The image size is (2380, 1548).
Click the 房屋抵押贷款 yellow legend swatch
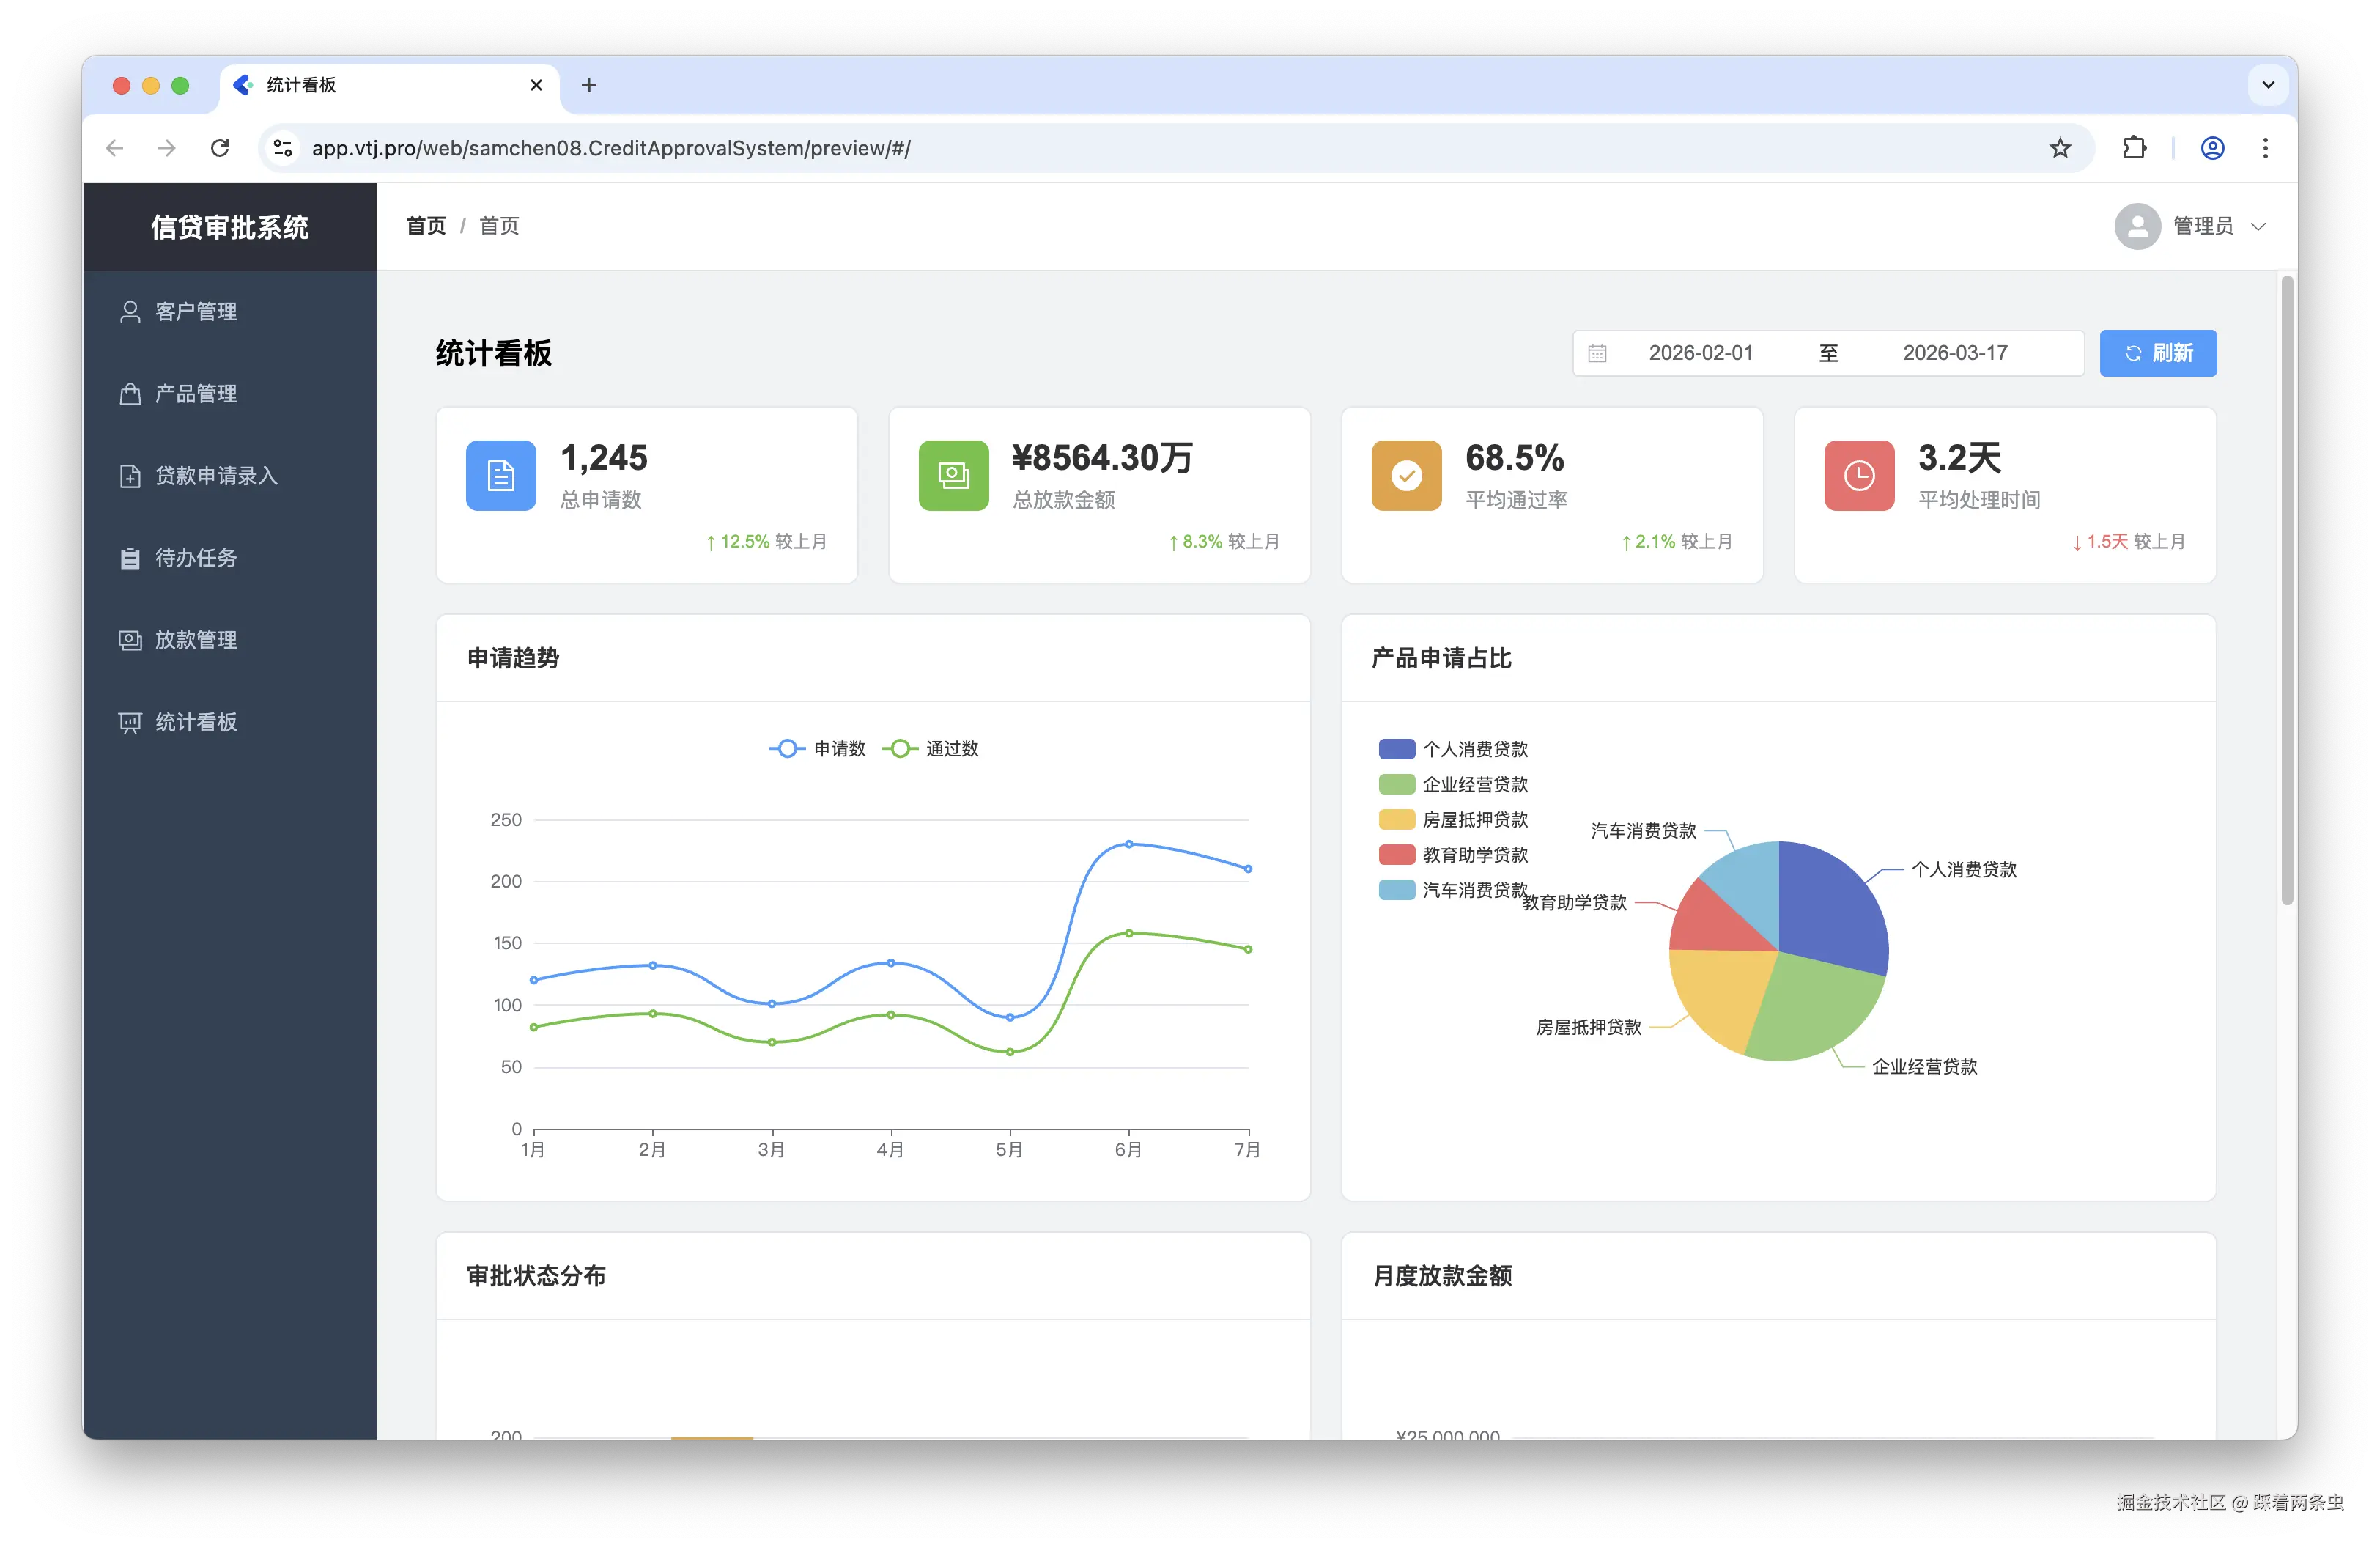tap(1396, 820)
